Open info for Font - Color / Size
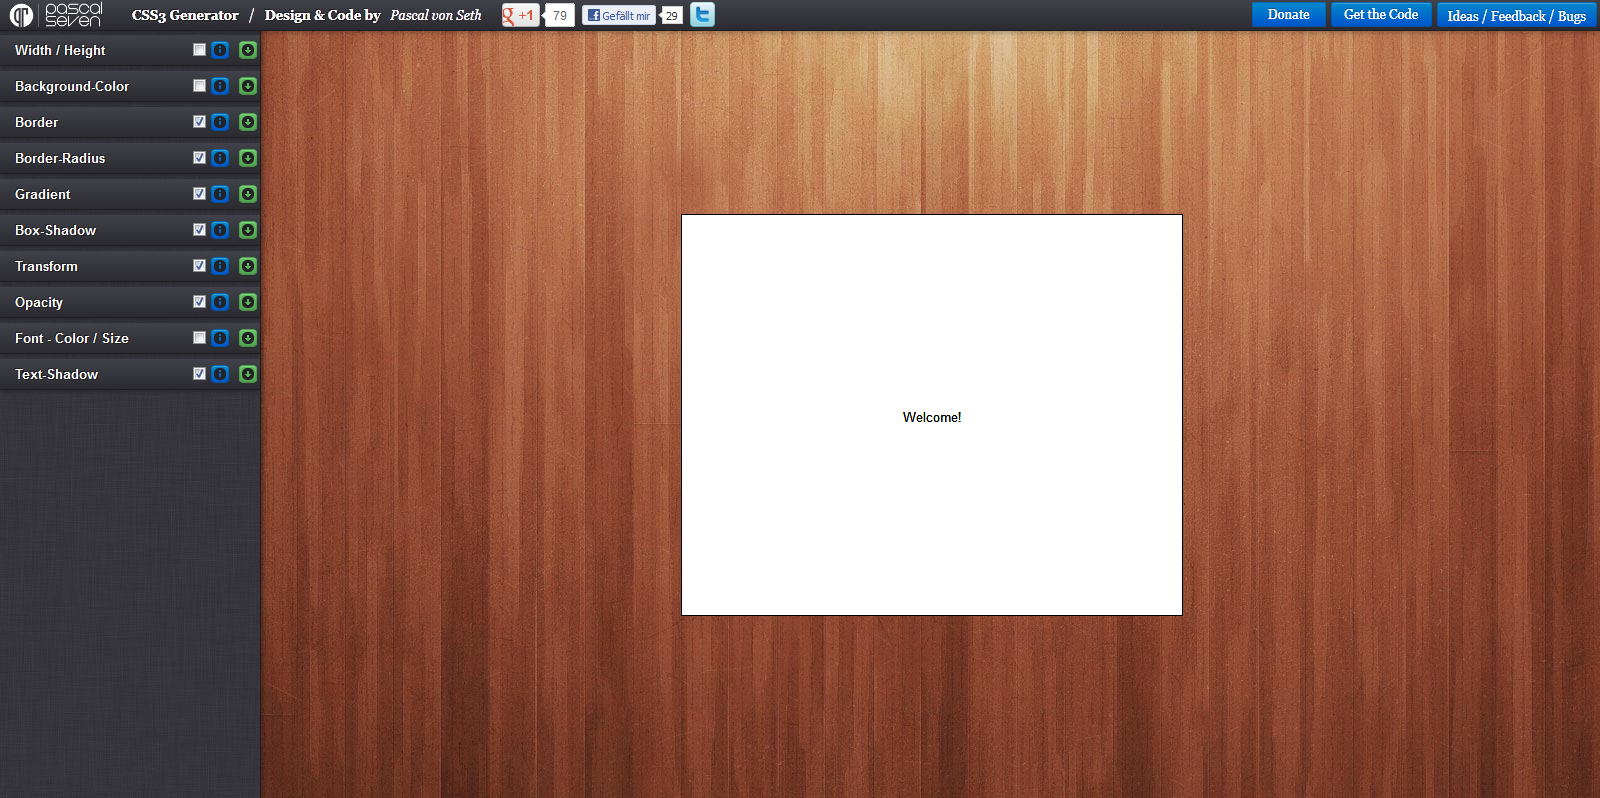This screenshot has height=798, width=1600. click(x=220, y=338)
